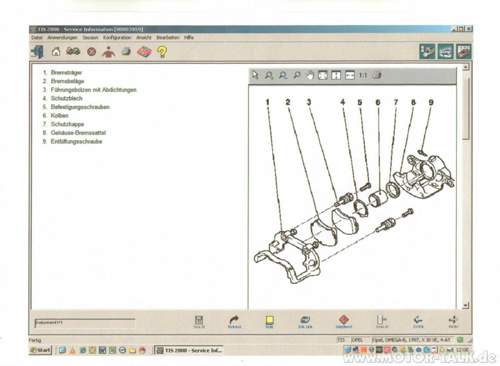The width and height of the screenshot is (500, 366).
Task: Click the exit door icon
Action: pos(37,52)
